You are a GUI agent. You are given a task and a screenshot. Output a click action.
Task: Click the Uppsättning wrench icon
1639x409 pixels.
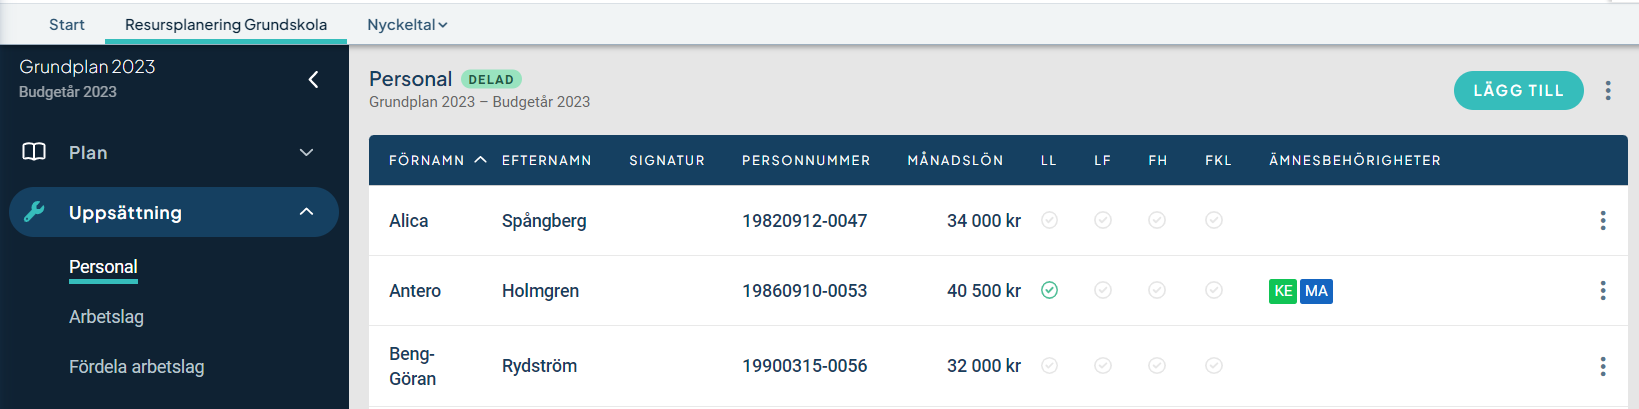click(x=34, y=212)
